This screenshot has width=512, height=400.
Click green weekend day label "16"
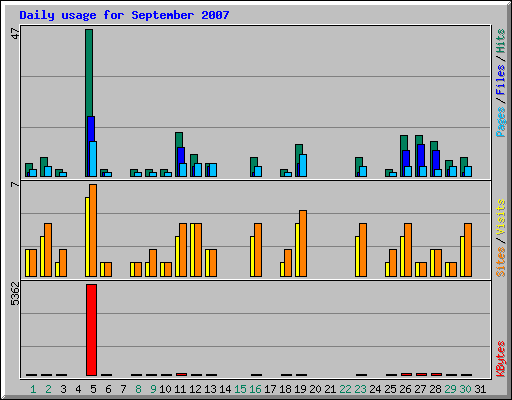[255, 389]
